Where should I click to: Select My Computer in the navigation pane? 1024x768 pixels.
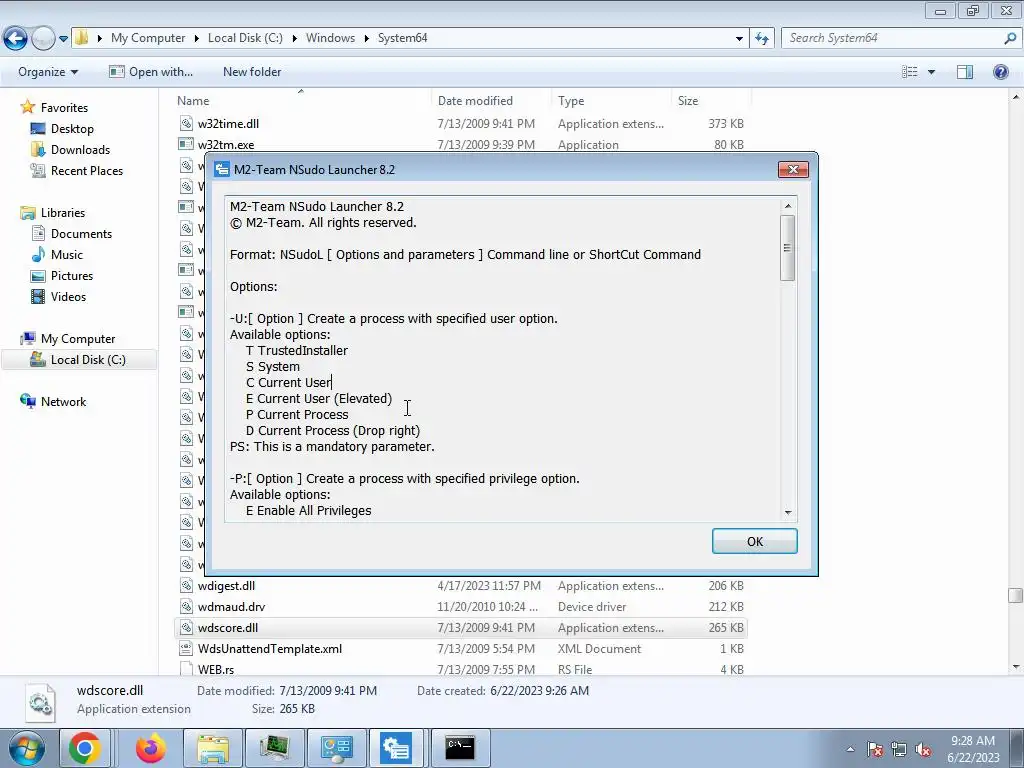click(x=78, y=339)
